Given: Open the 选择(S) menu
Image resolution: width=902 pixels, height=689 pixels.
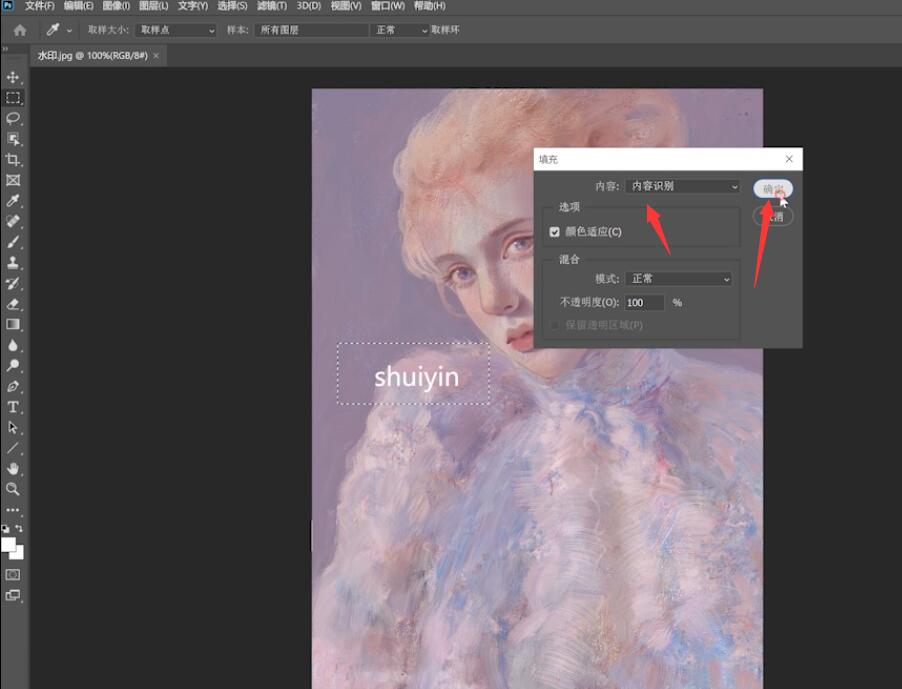Looking at the screenshot, I should coord(232,6).
